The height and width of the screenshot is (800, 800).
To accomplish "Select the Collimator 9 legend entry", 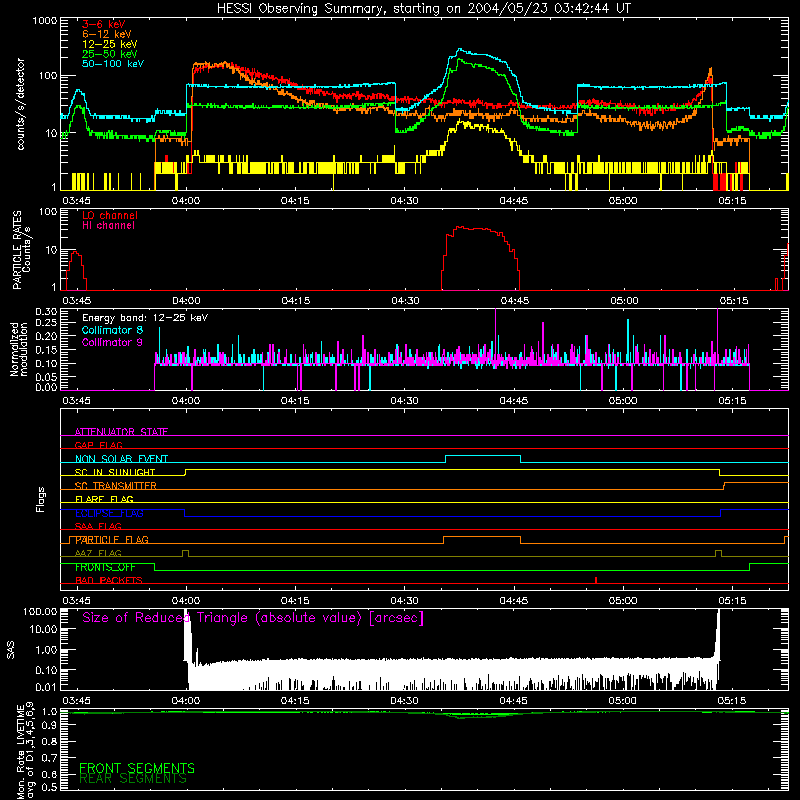I will click(x=112, y=342).
